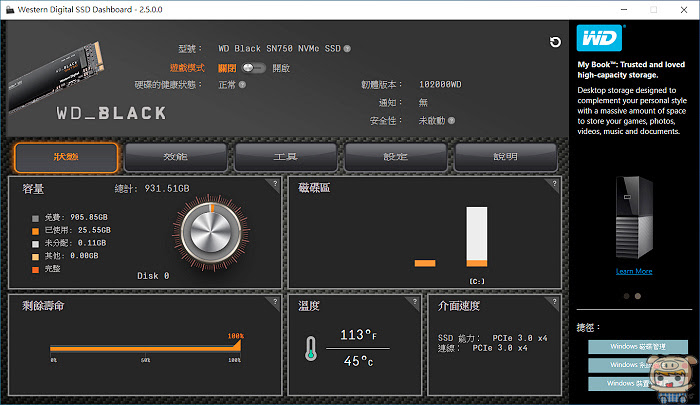This screenshot has width=700, height=405.
Task: Click the white 未分配 unallocated legend swatch
Action: tap(35, 244)
